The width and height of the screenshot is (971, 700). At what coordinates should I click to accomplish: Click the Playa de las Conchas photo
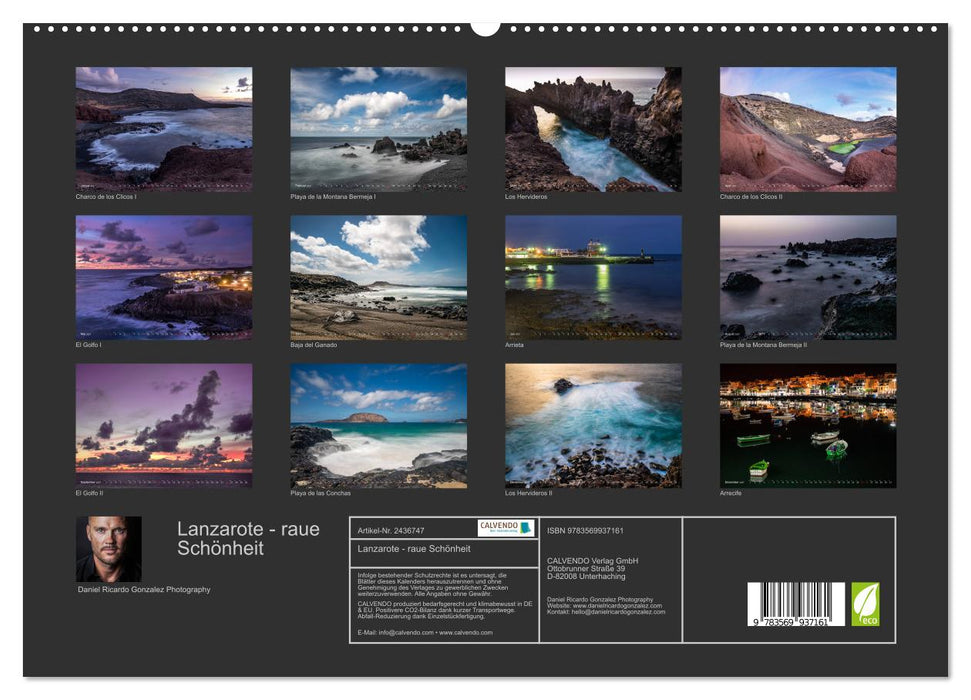click(379, 426)
